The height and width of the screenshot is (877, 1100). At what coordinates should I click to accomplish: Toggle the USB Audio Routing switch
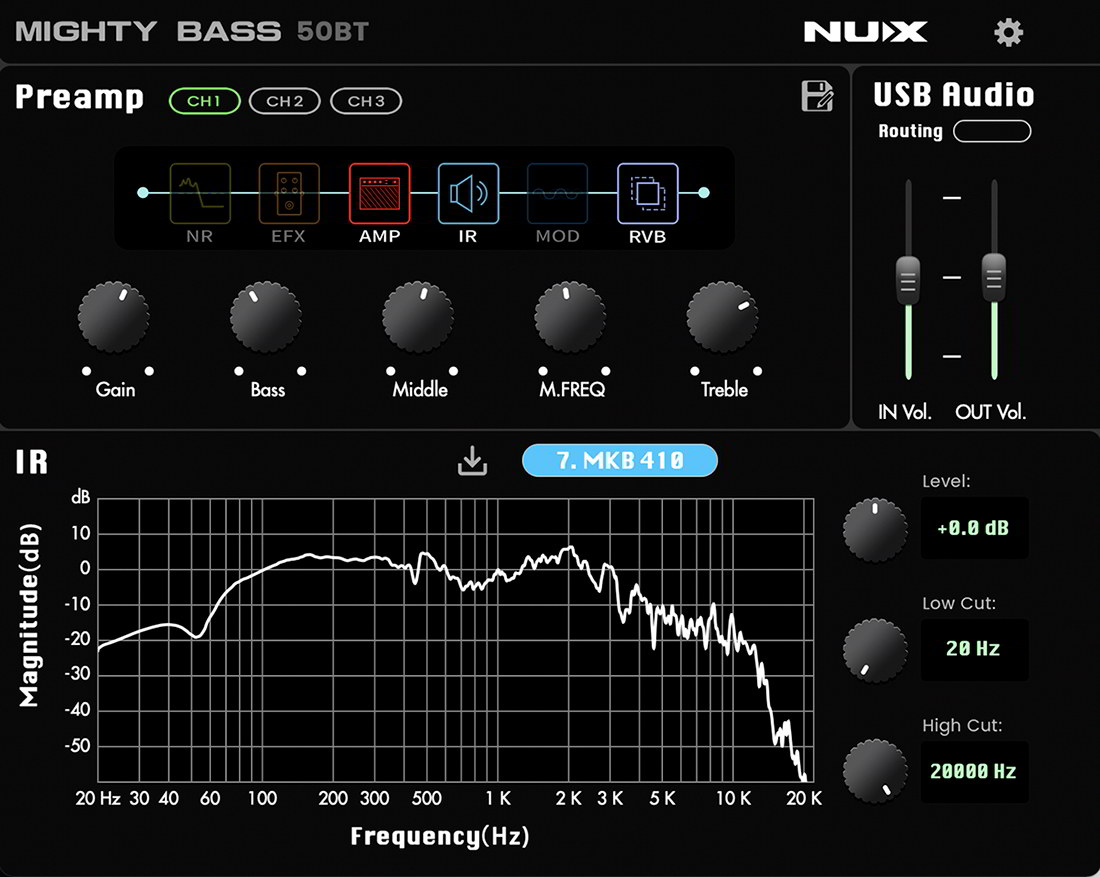(x=992, y=131)
